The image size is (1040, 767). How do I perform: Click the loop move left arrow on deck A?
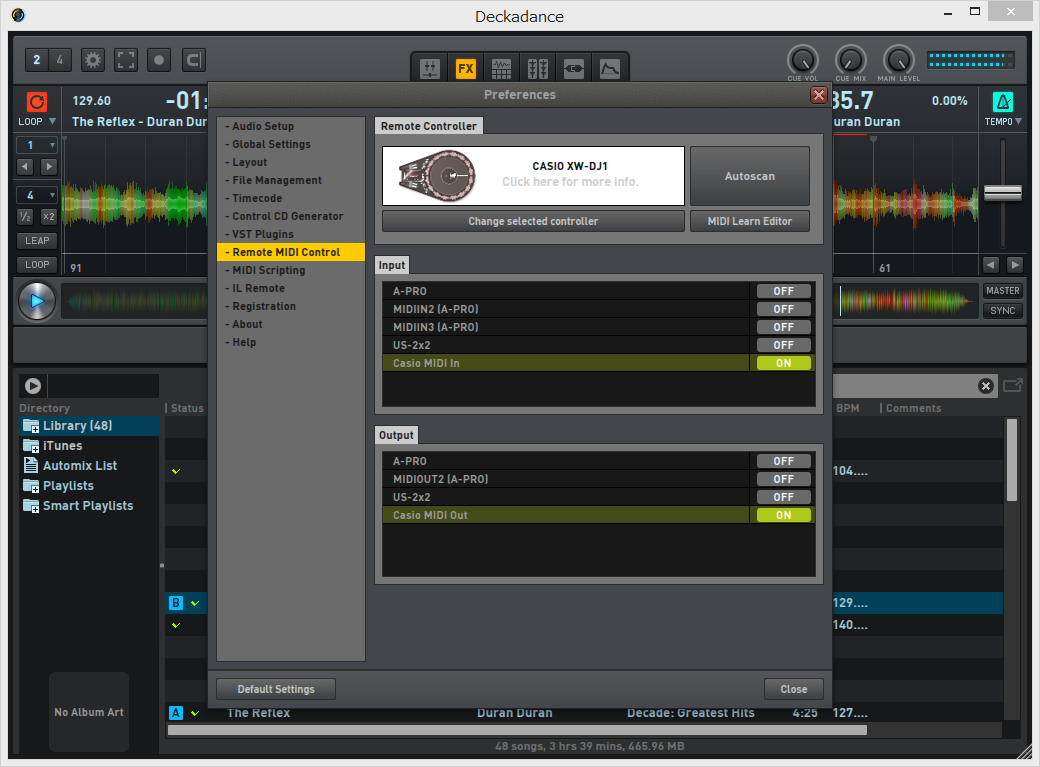point(25,167)
